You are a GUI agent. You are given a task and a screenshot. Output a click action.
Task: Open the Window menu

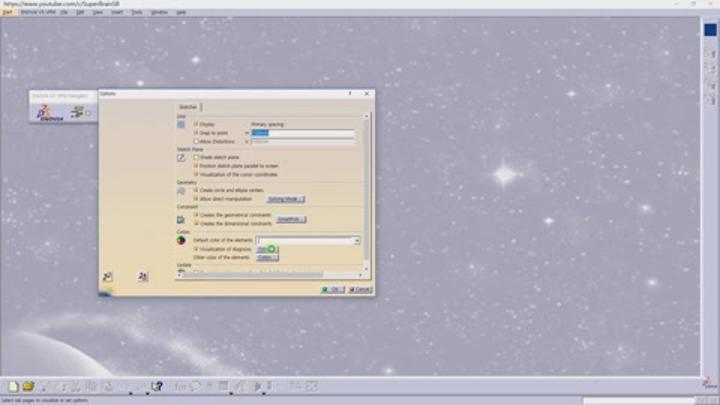159,12
